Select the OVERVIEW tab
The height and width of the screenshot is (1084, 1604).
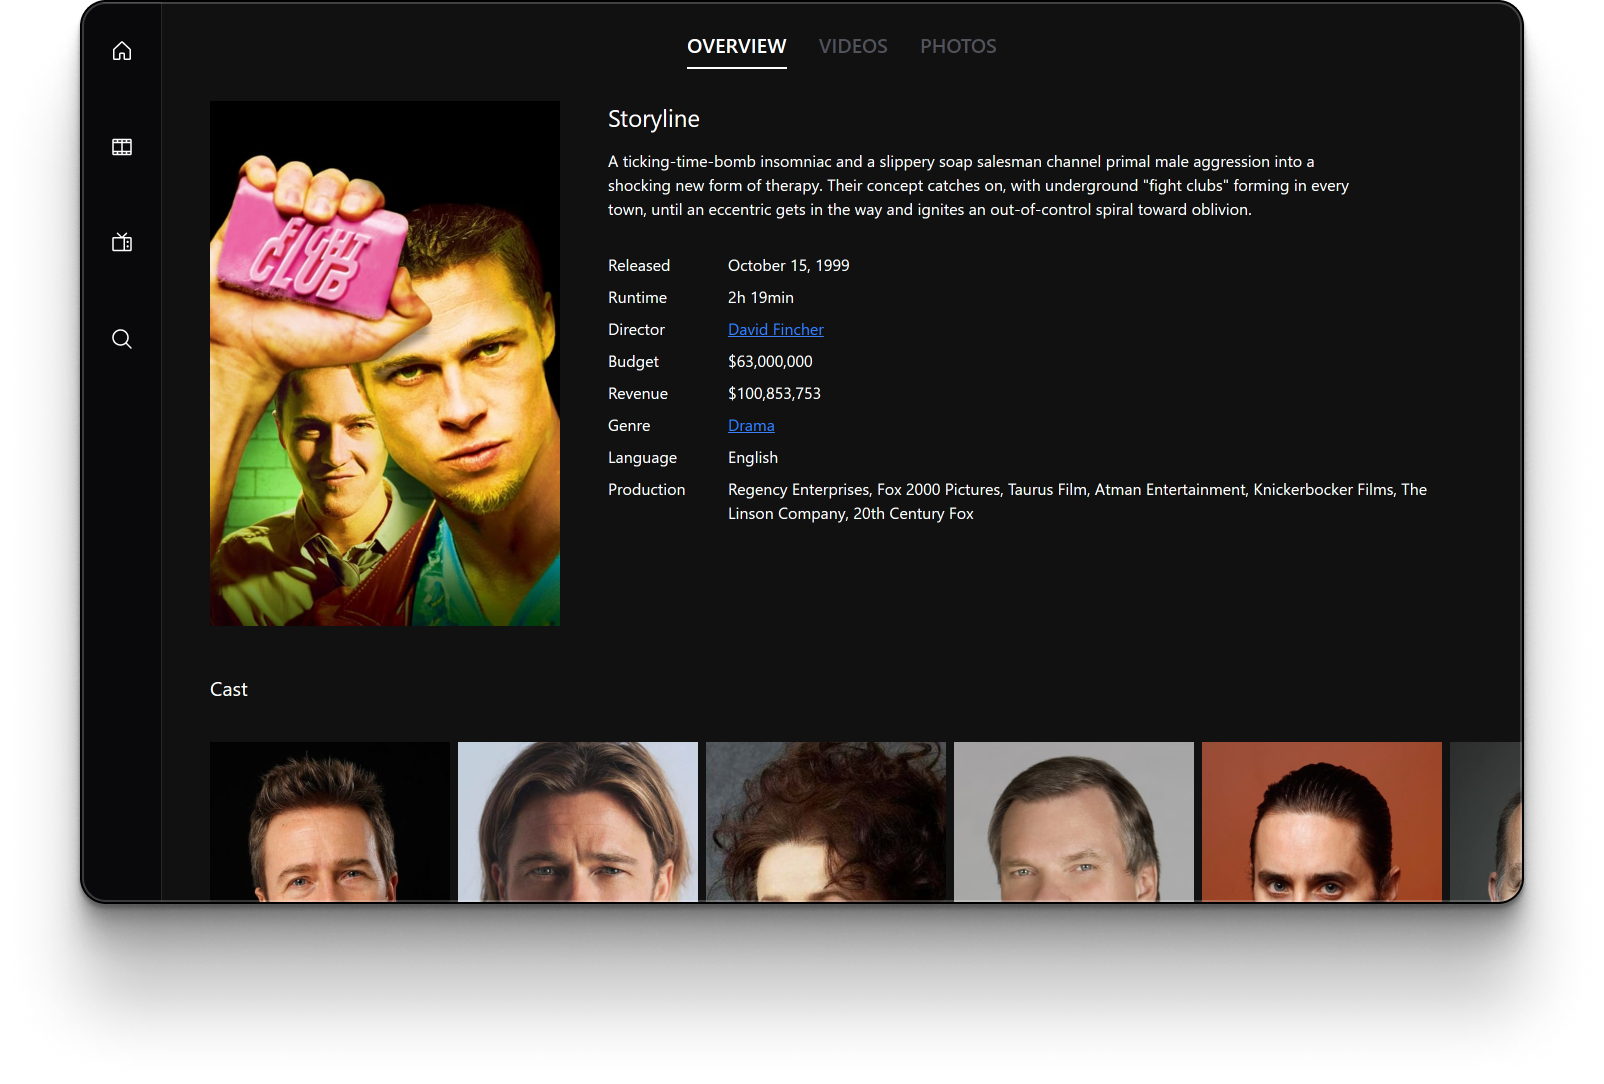[x=737, y=47]
